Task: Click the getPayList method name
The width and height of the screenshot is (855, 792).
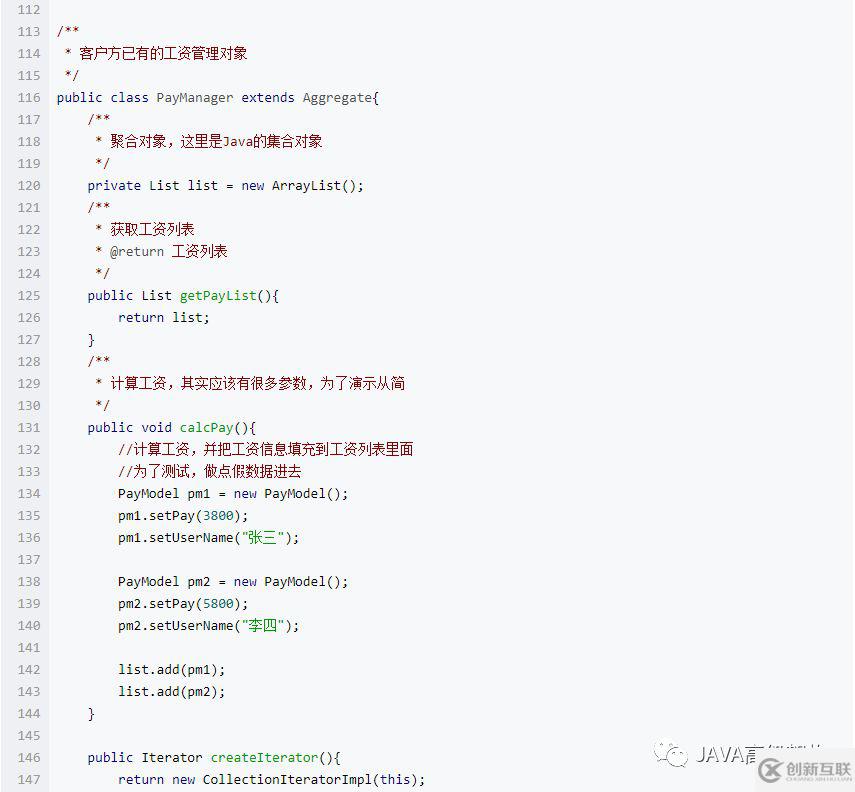Action: click(x=217, y=295)
